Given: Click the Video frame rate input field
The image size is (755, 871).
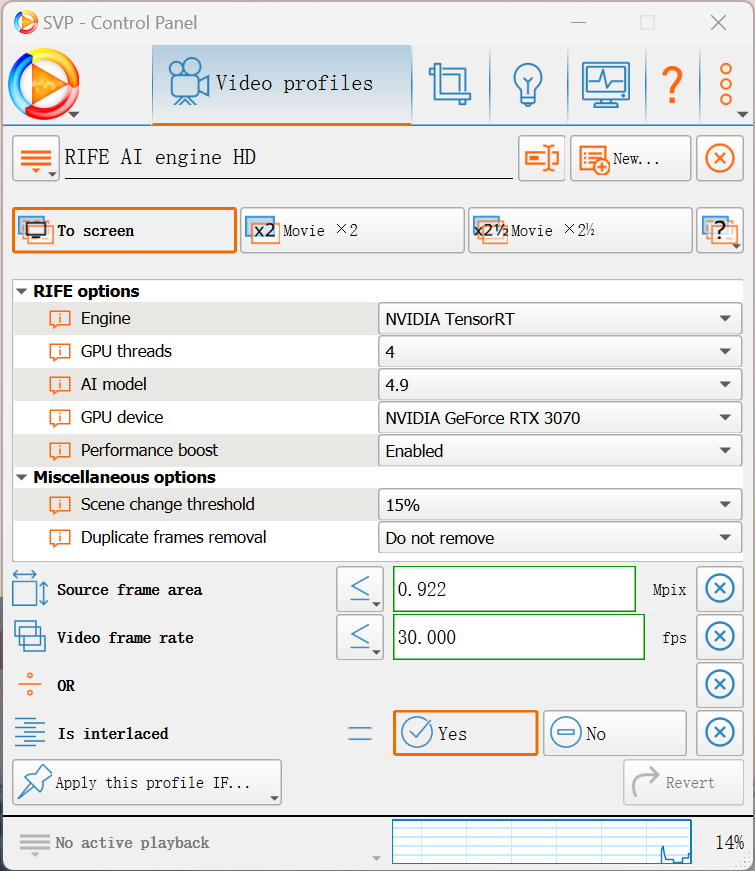Looking at the screenshot, I should pyautogui.click(x=518, y=637).
